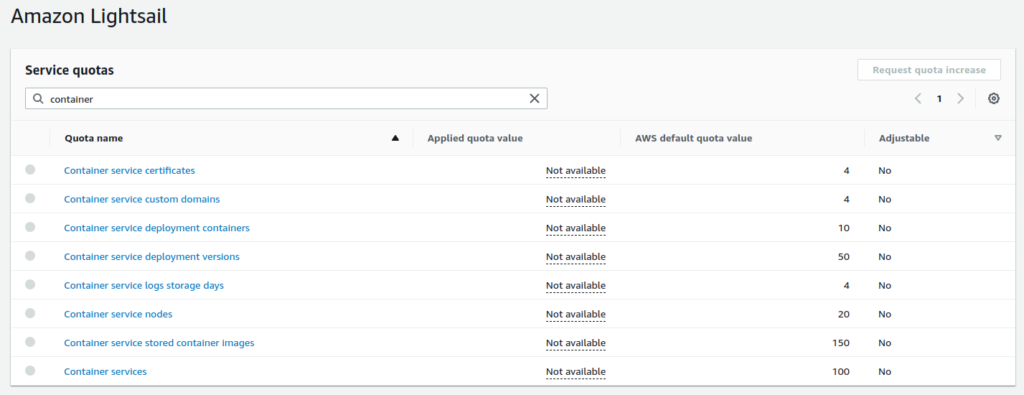
Task: Click 'Not available' for logs storage days row
Action: coord(576,286)
